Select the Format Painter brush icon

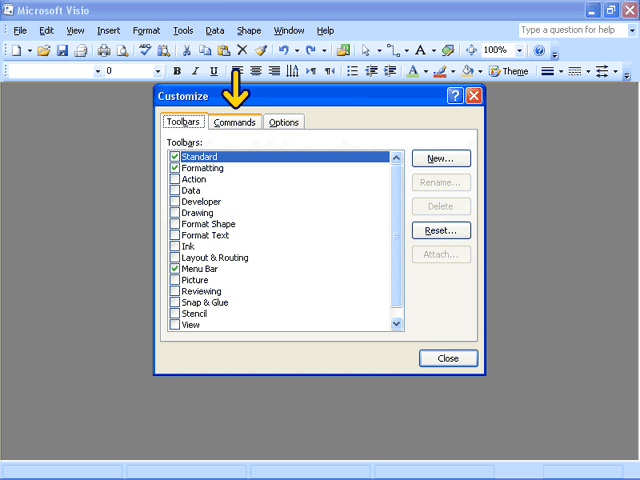click(x=260, y=50)
